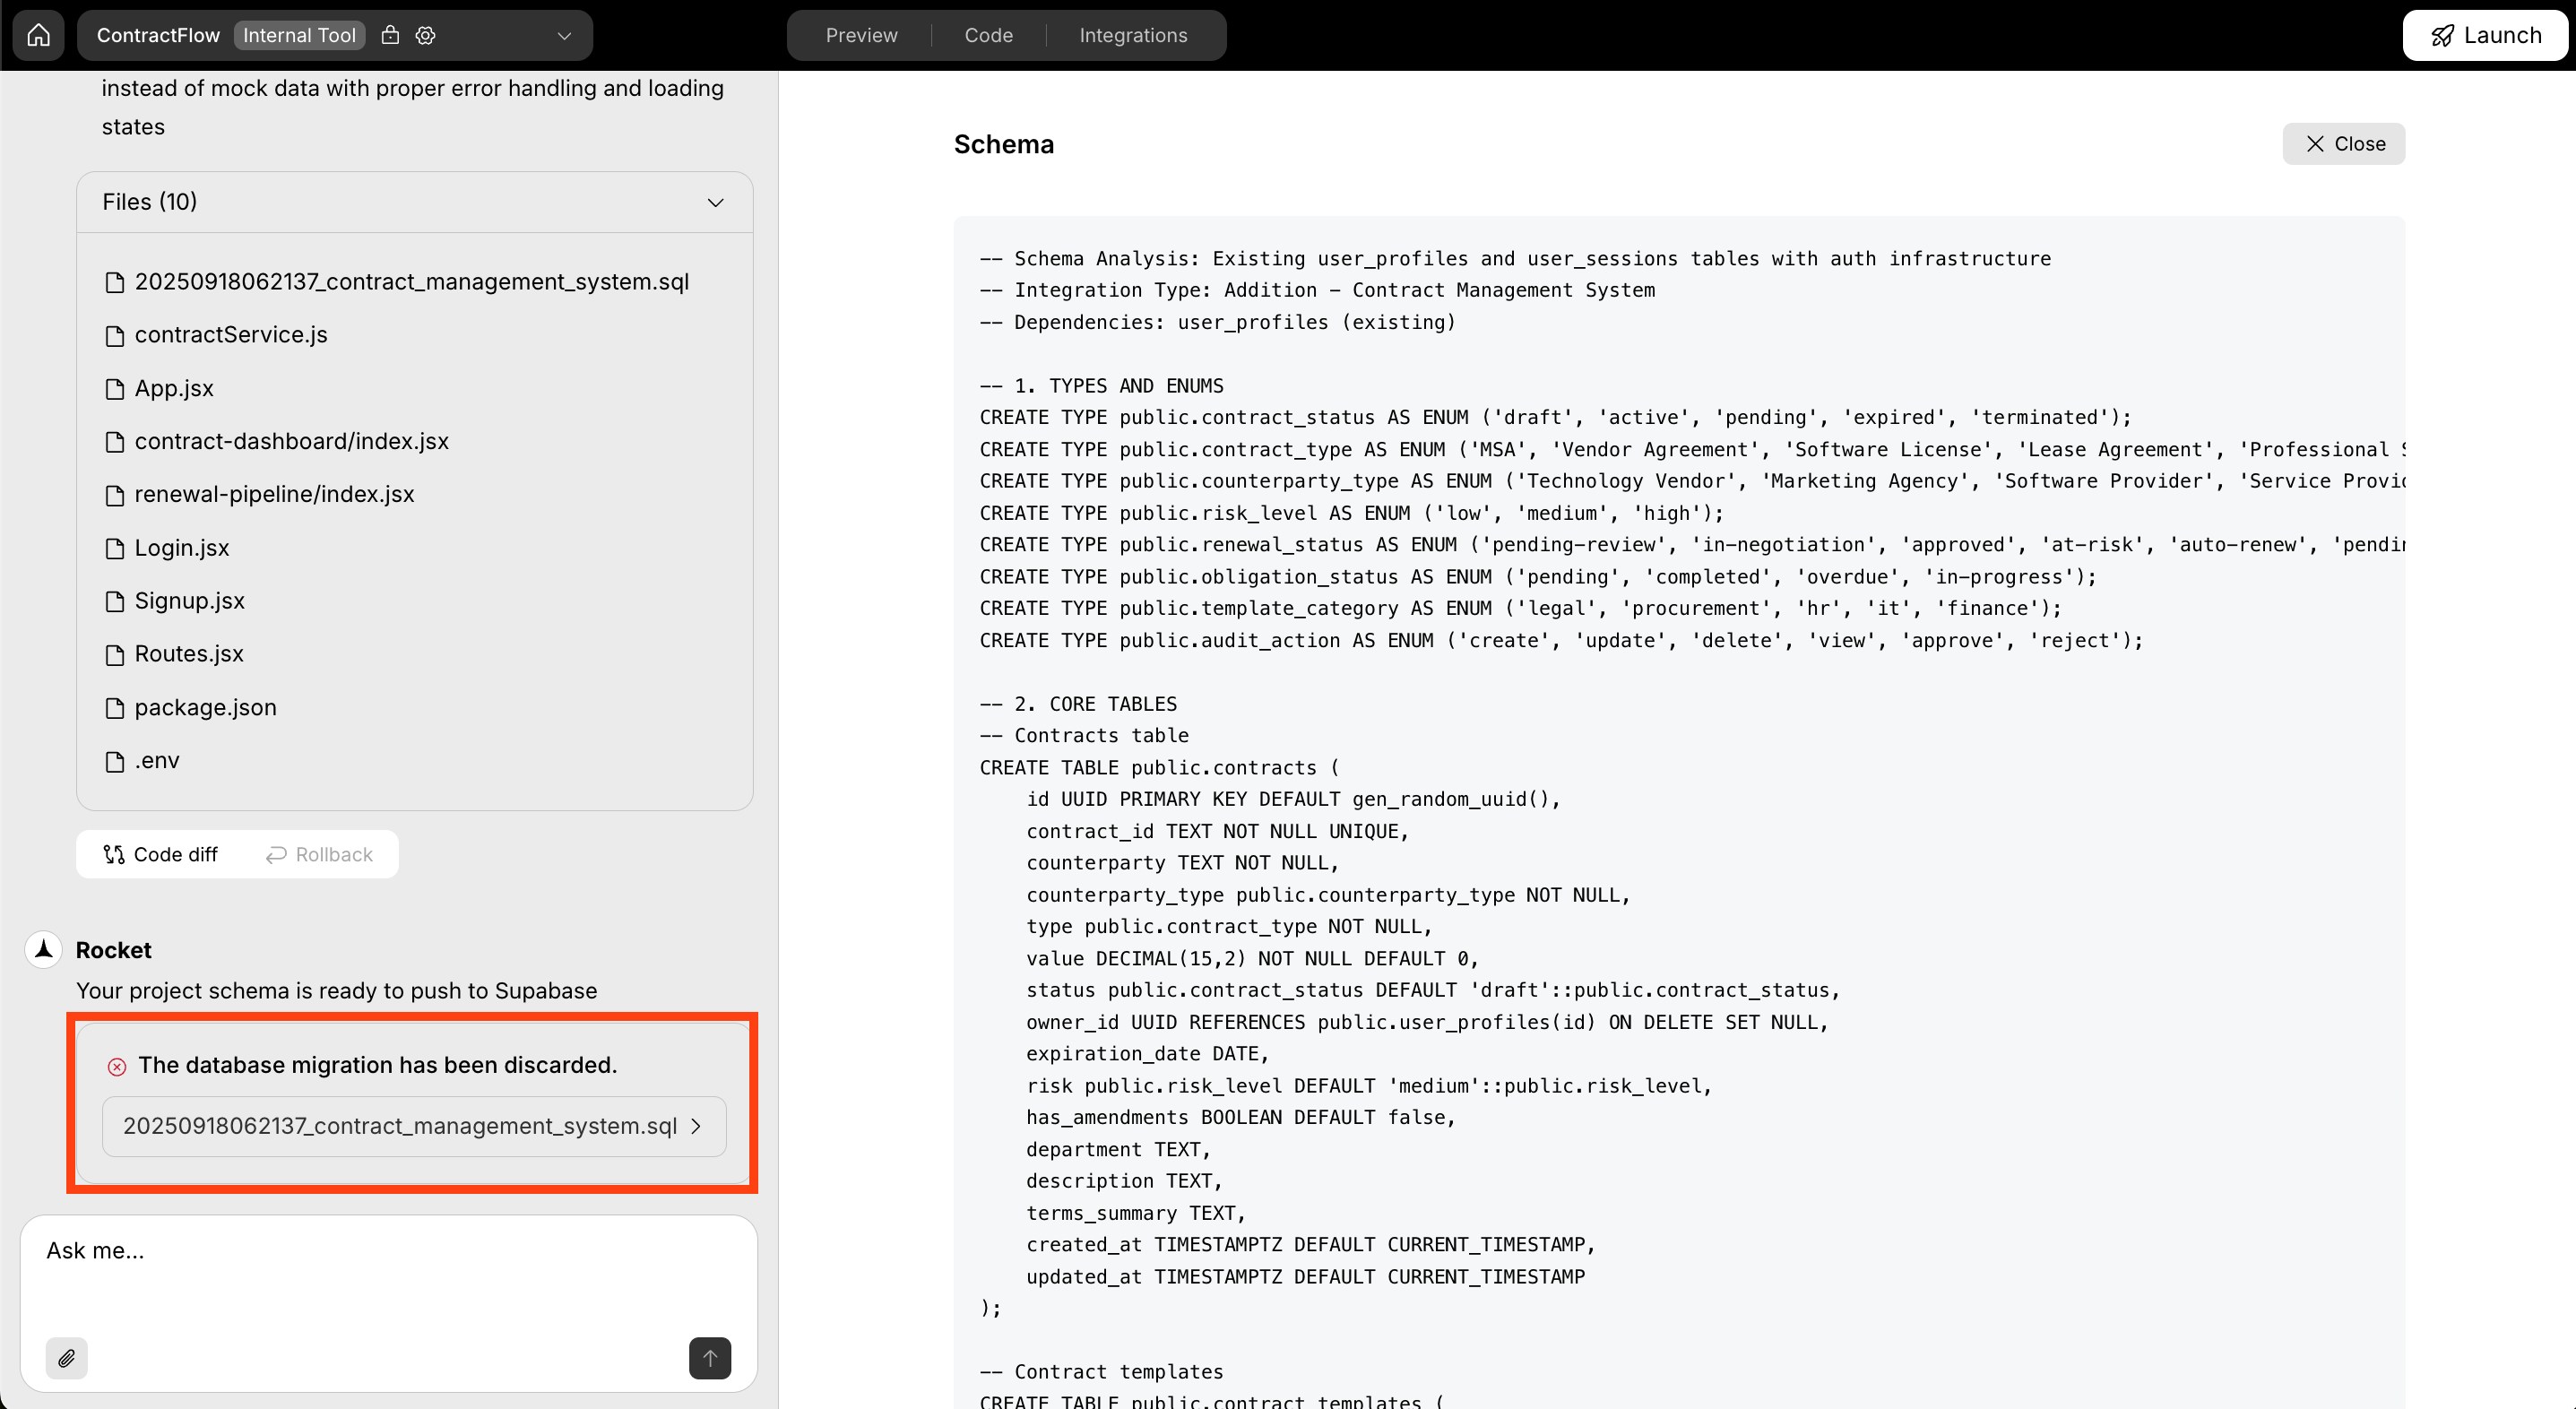Click the rocket icon inside Launch button

2442,34
